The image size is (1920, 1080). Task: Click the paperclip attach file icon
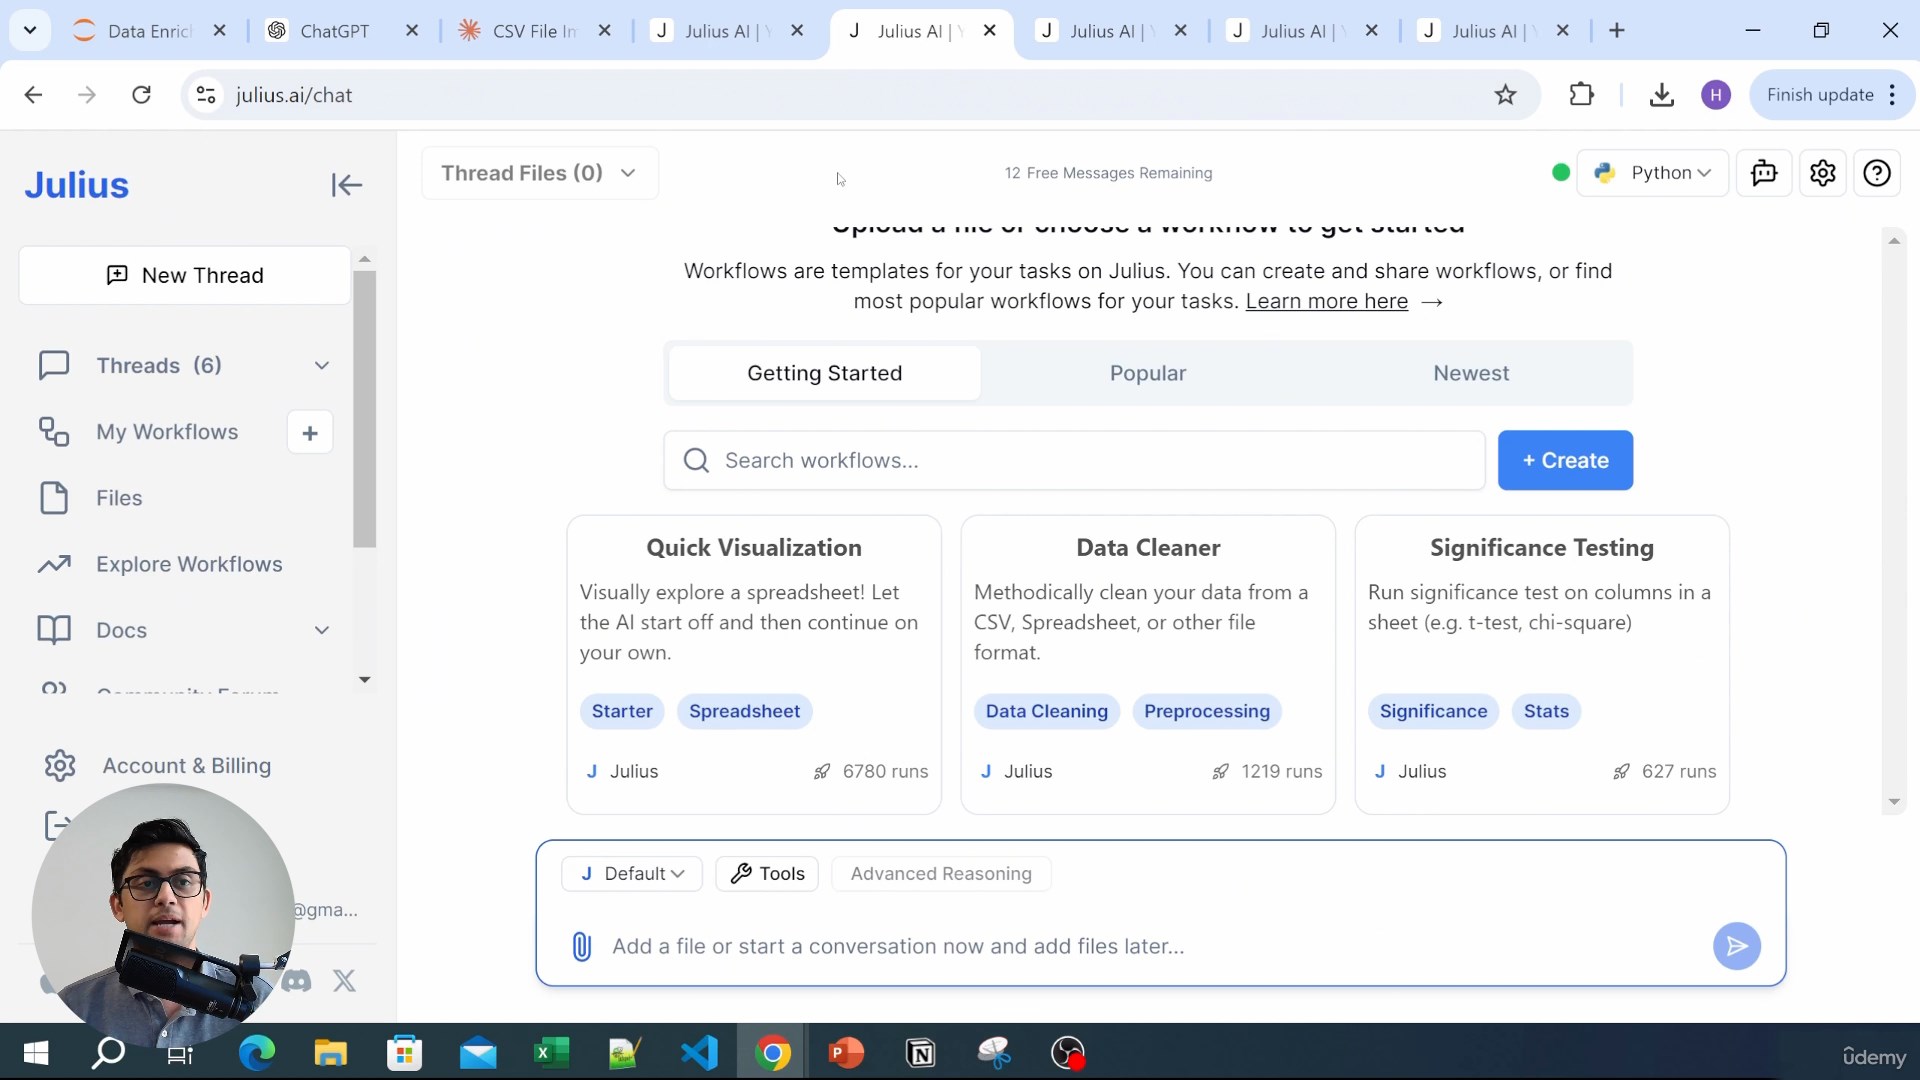(x=581, y=946)
